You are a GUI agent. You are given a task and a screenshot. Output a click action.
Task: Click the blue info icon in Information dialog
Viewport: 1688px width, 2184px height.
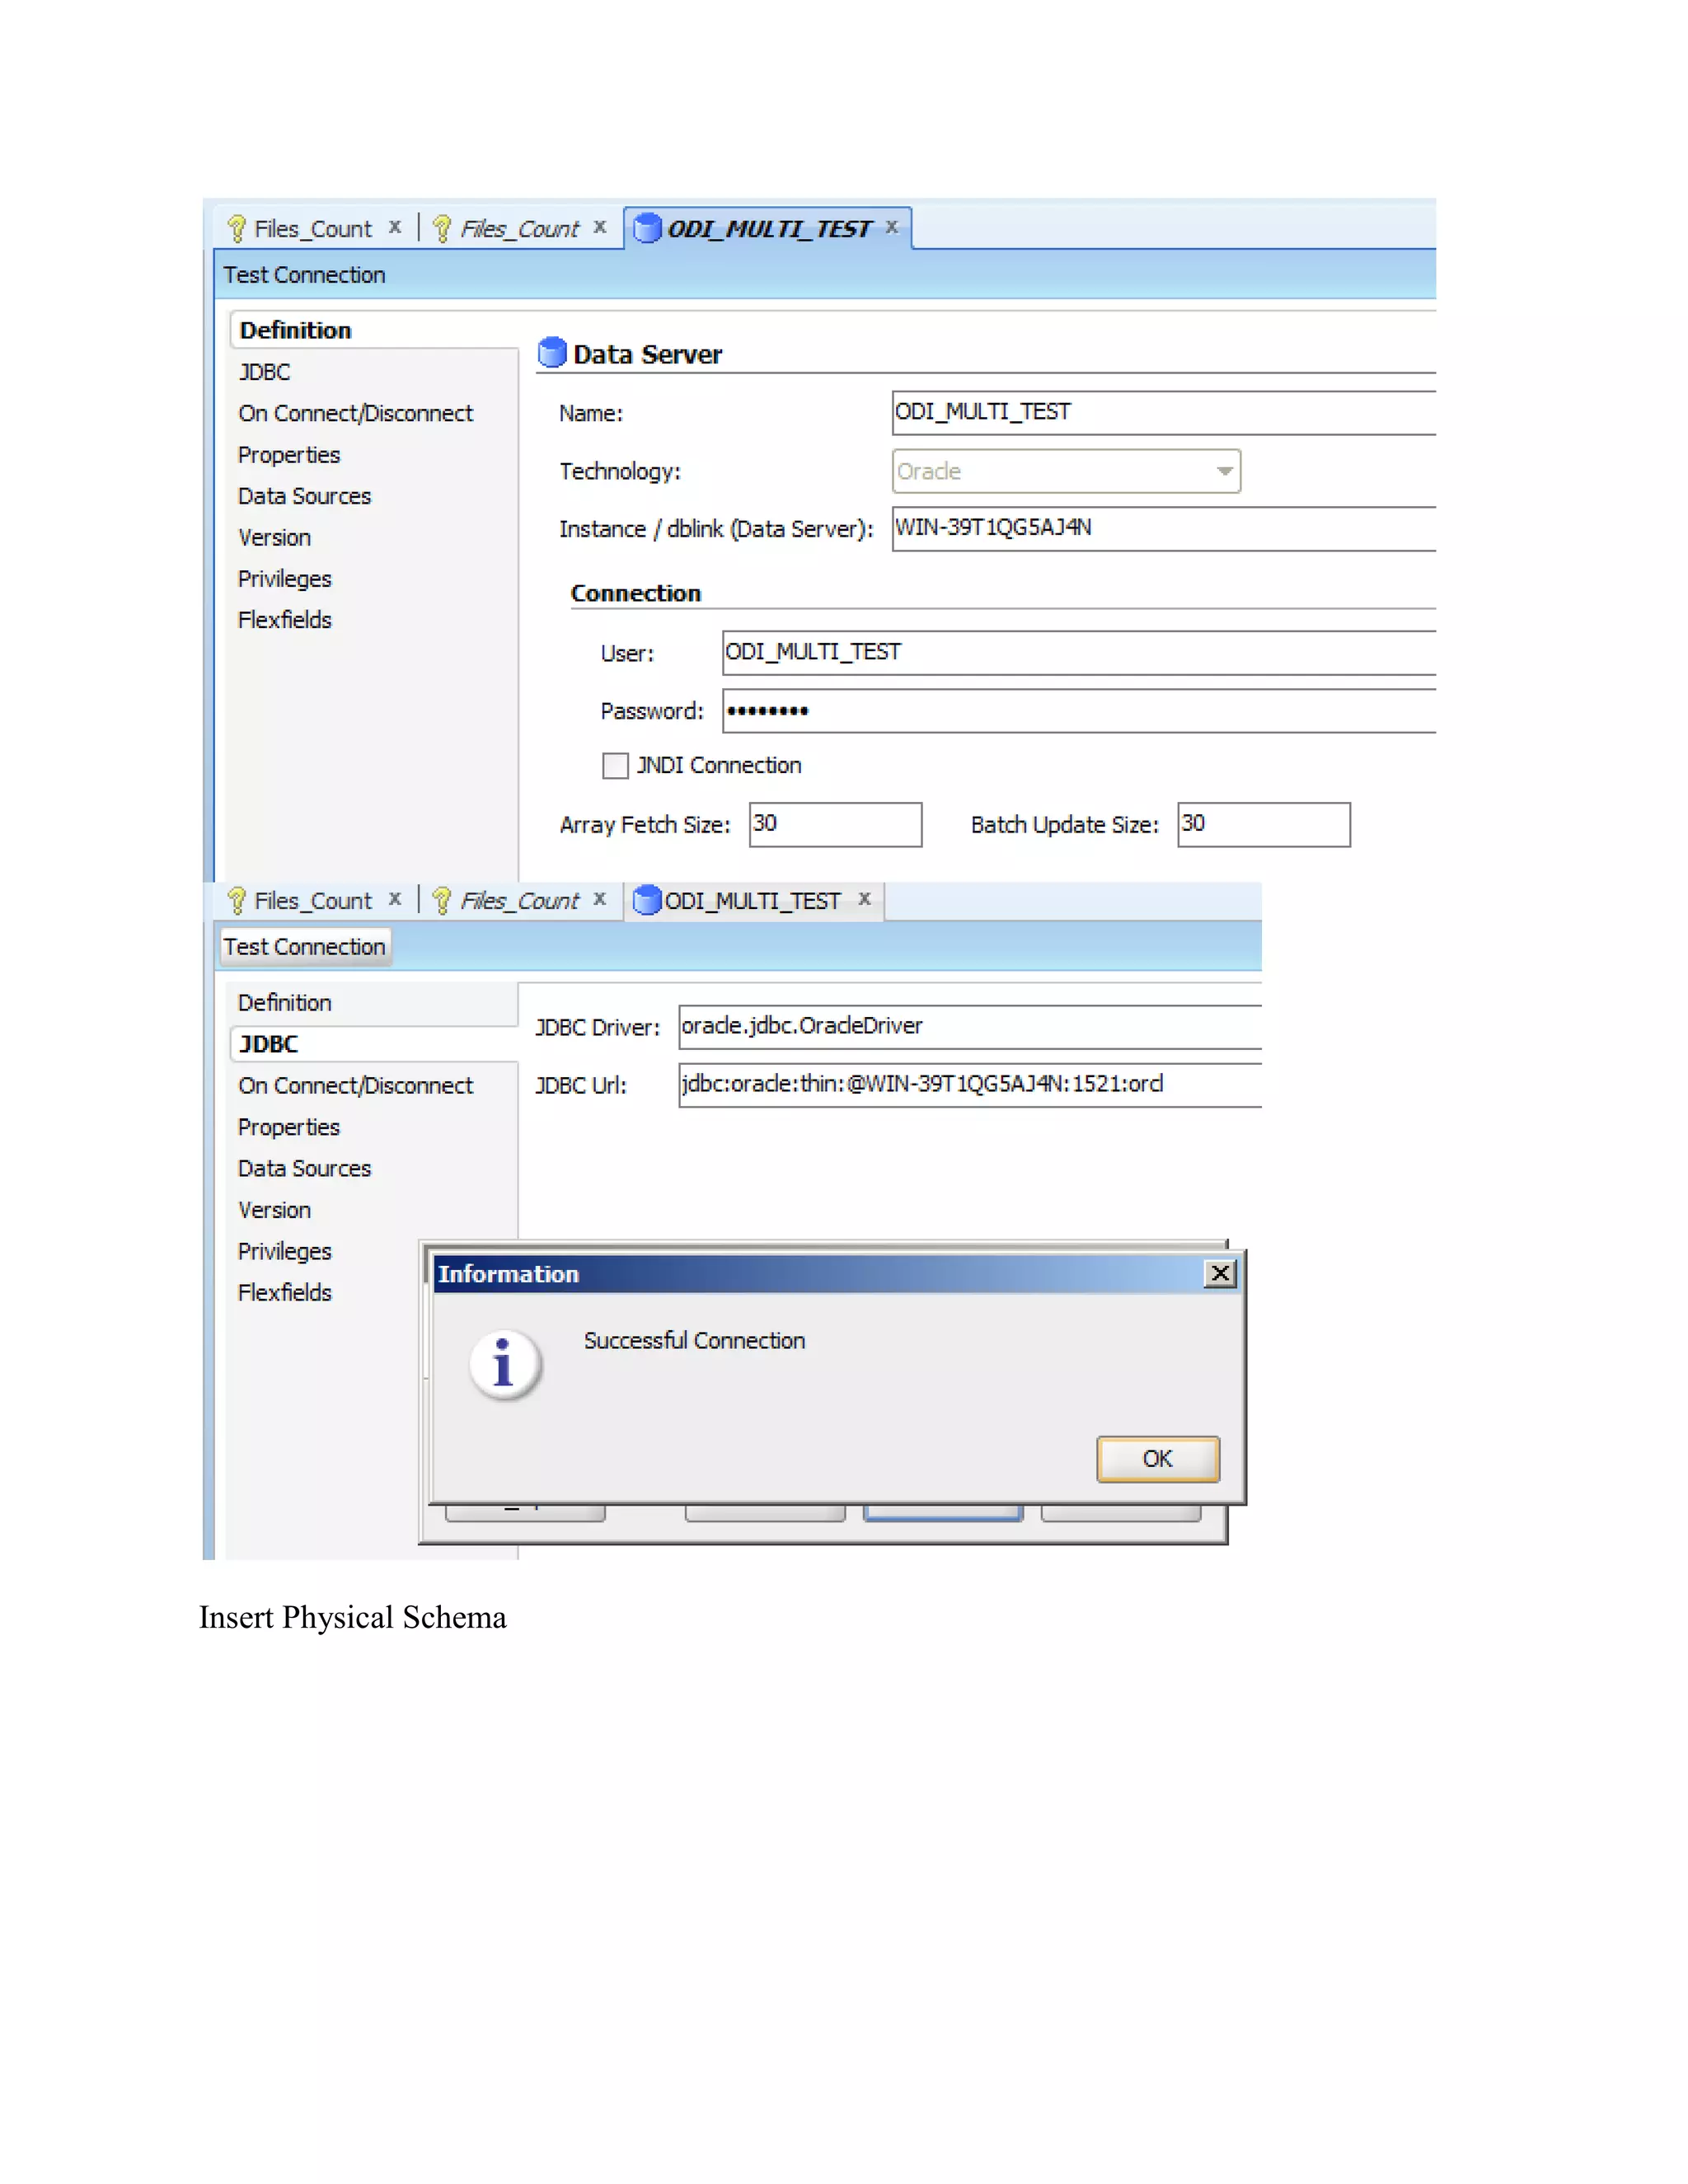[504, 1363]
